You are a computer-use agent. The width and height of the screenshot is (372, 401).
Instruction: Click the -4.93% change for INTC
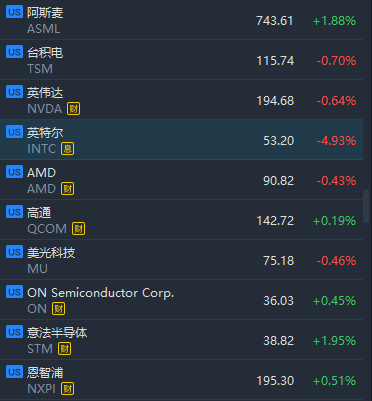(x=336, y=141)
